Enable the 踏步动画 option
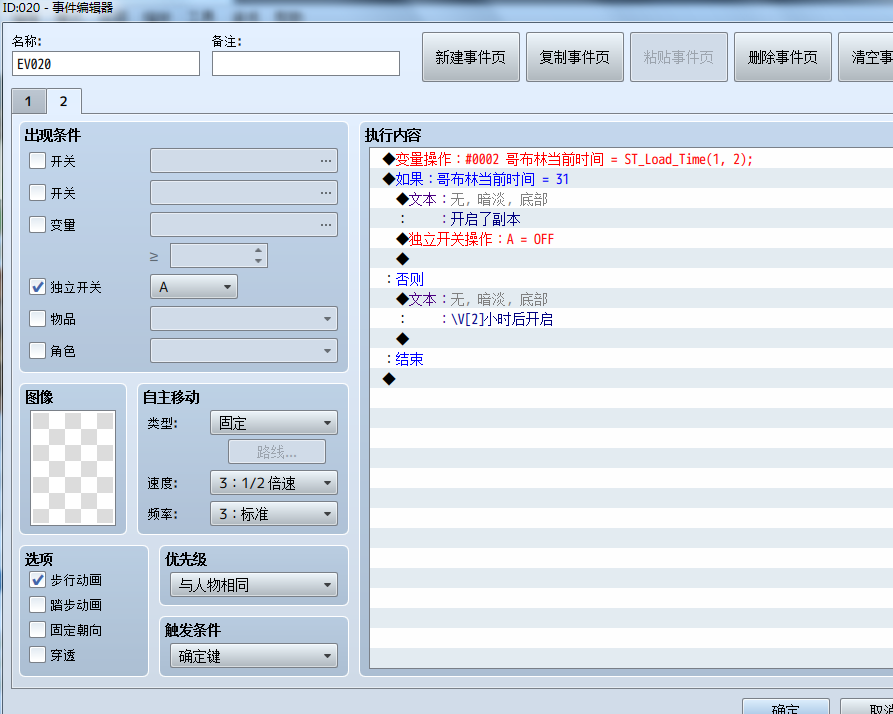The image size is (893, 714). click(38, 605)
